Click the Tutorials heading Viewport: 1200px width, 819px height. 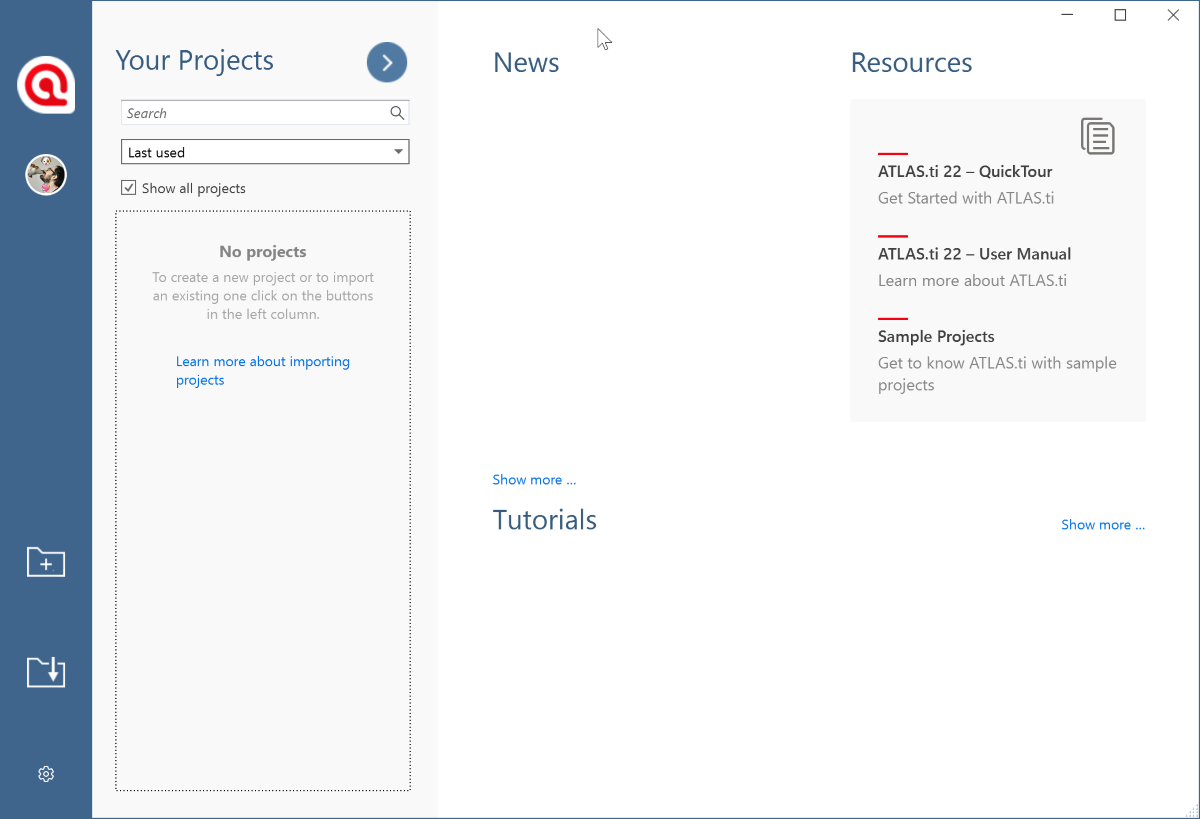tap(545, 520)
